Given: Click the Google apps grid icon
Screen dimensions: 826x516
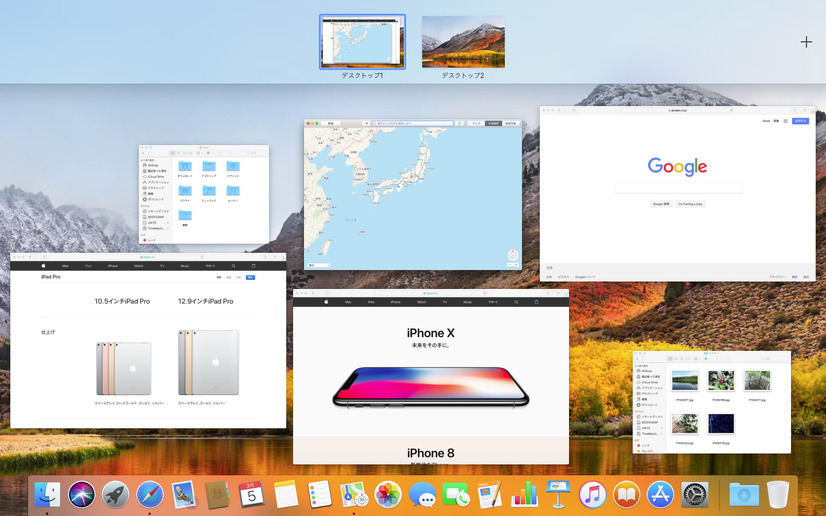Looking at the screenshot, I should pyautogui.click(x=785, y=121).
